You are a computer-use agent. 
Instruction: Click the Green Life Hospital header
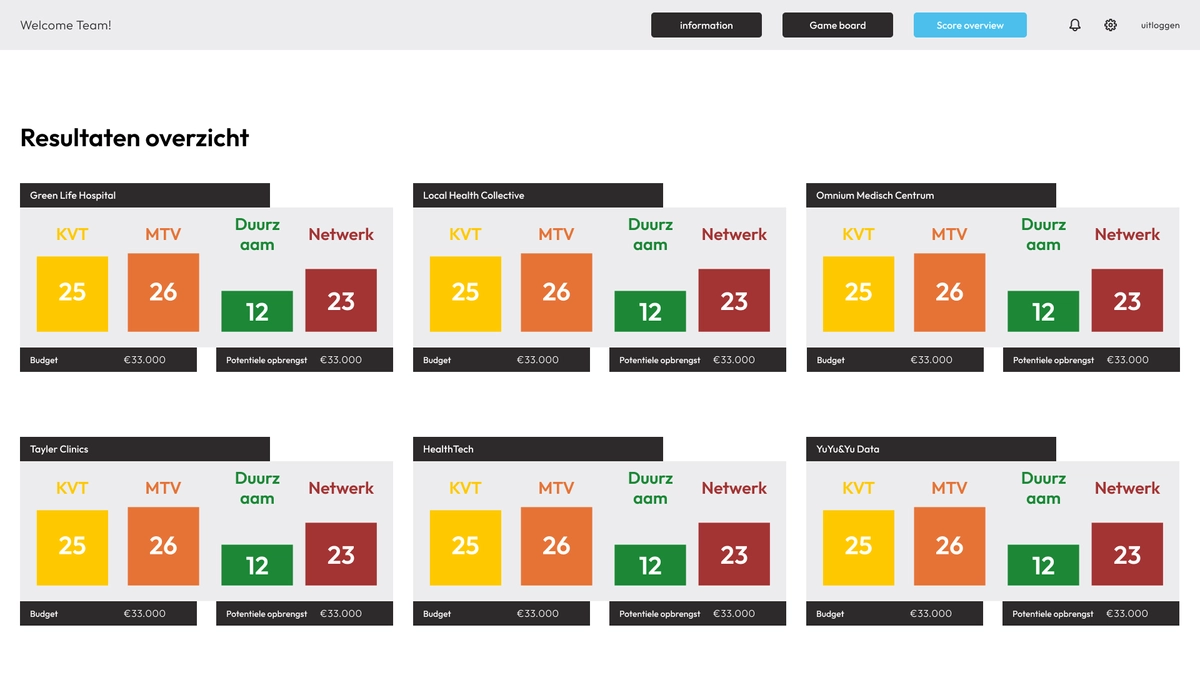coord(145,195)
